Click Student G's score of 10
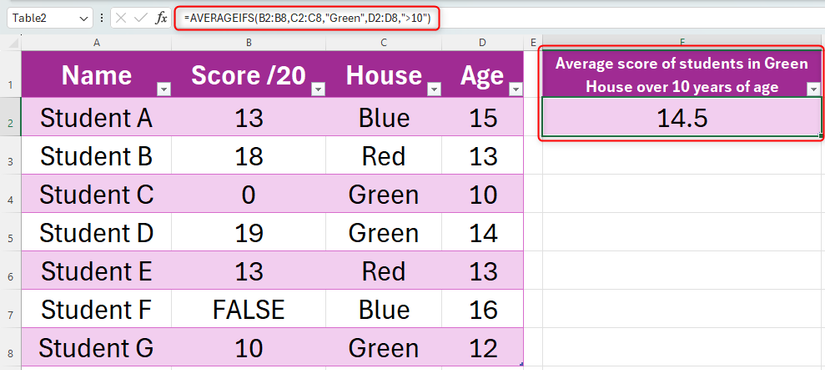The height and width of the screenshot is (370, 825). [249, 348]
